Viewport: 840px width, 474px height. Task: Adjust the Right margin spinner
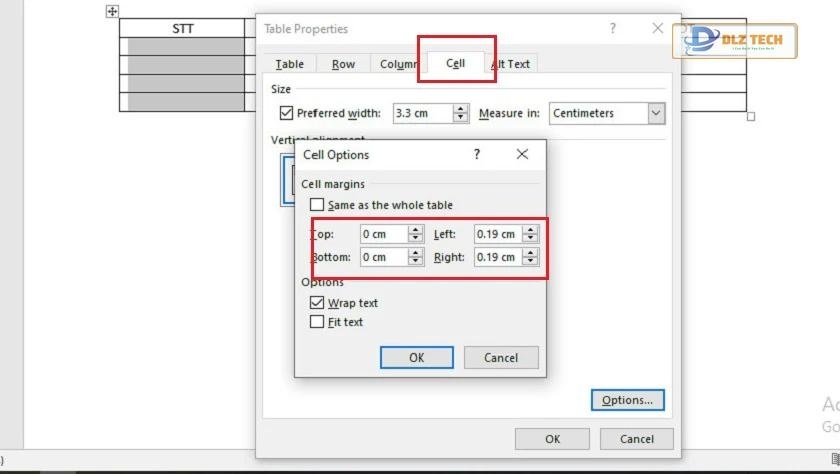click(x=530, y=257)
